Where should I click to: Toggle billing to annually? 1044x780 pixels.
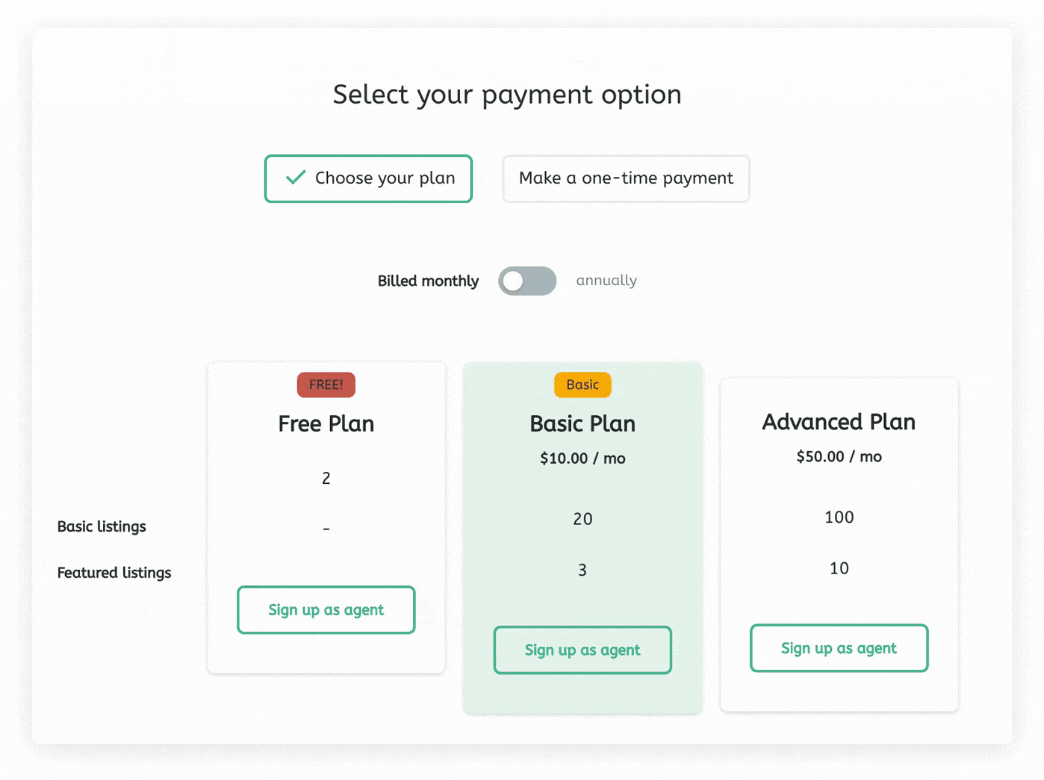(x=527, y=281)
